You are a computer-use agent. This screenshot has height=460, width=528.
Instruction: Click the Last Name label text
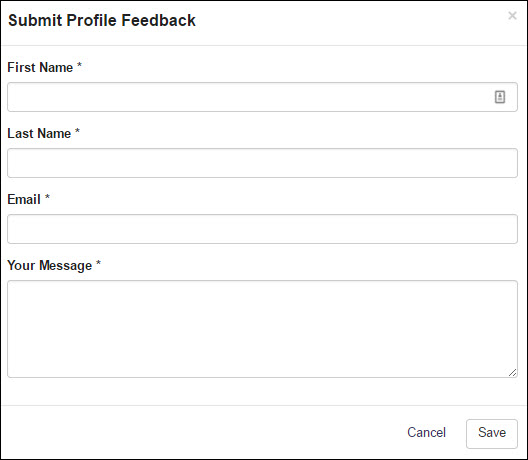click(39, 133)
